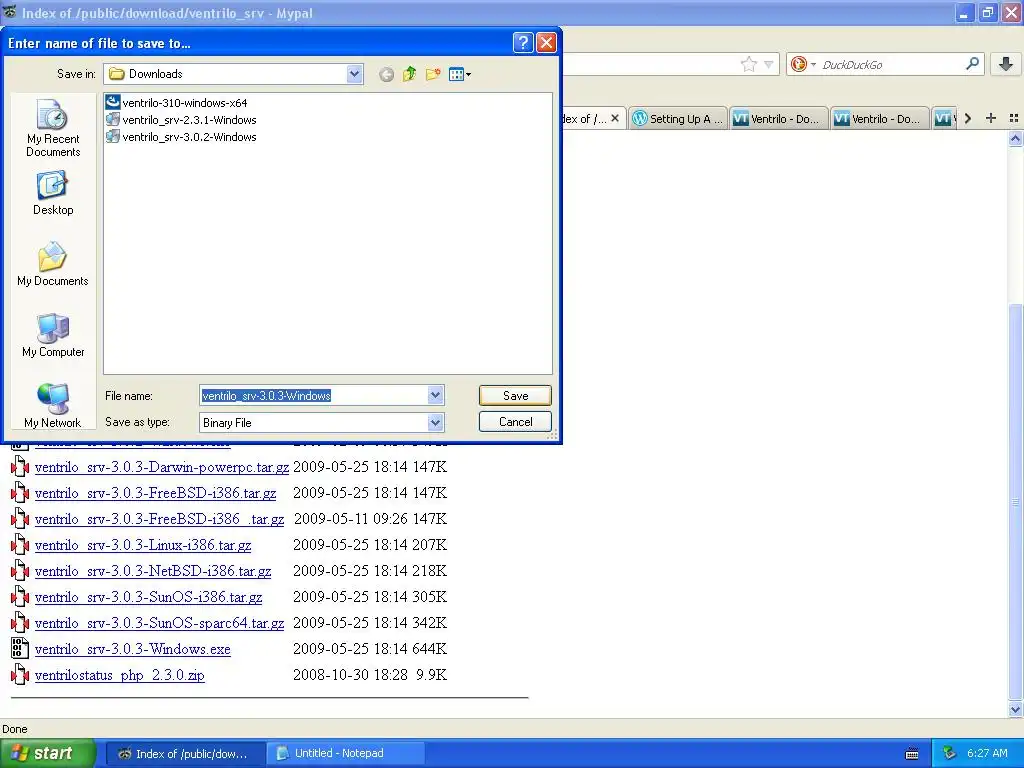The height and width of the screenshot is (768, 1024).
Task: Open the Windows start menu
Action: tap(47, 753)
